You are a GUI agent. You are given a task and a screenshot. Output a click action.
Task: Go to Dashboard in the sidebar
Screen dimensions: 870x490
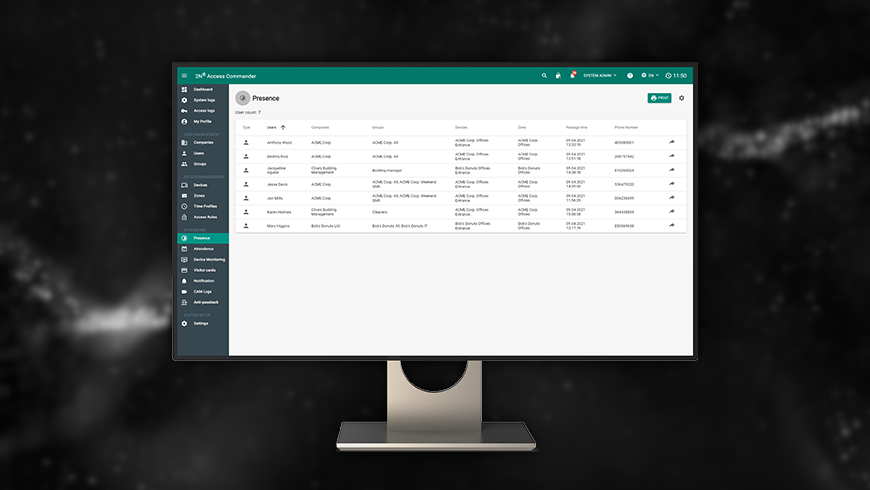203,90
